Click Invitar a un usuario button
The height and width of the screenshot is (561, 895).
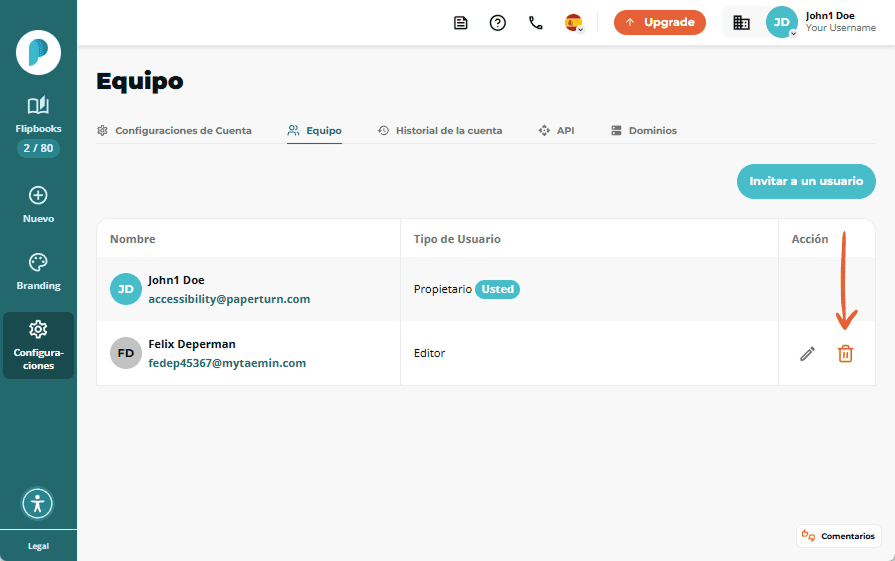(806, 181)
